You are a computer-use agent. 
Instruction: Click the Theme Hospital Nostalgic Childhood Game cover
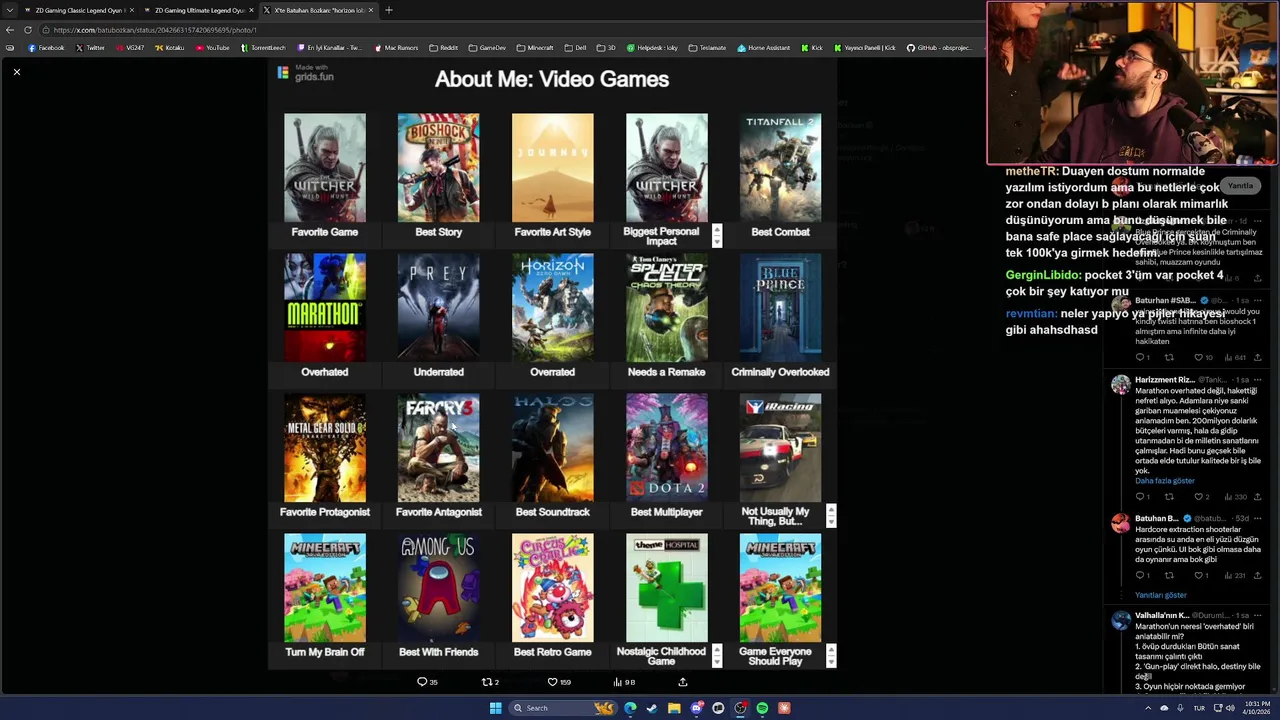667,588
